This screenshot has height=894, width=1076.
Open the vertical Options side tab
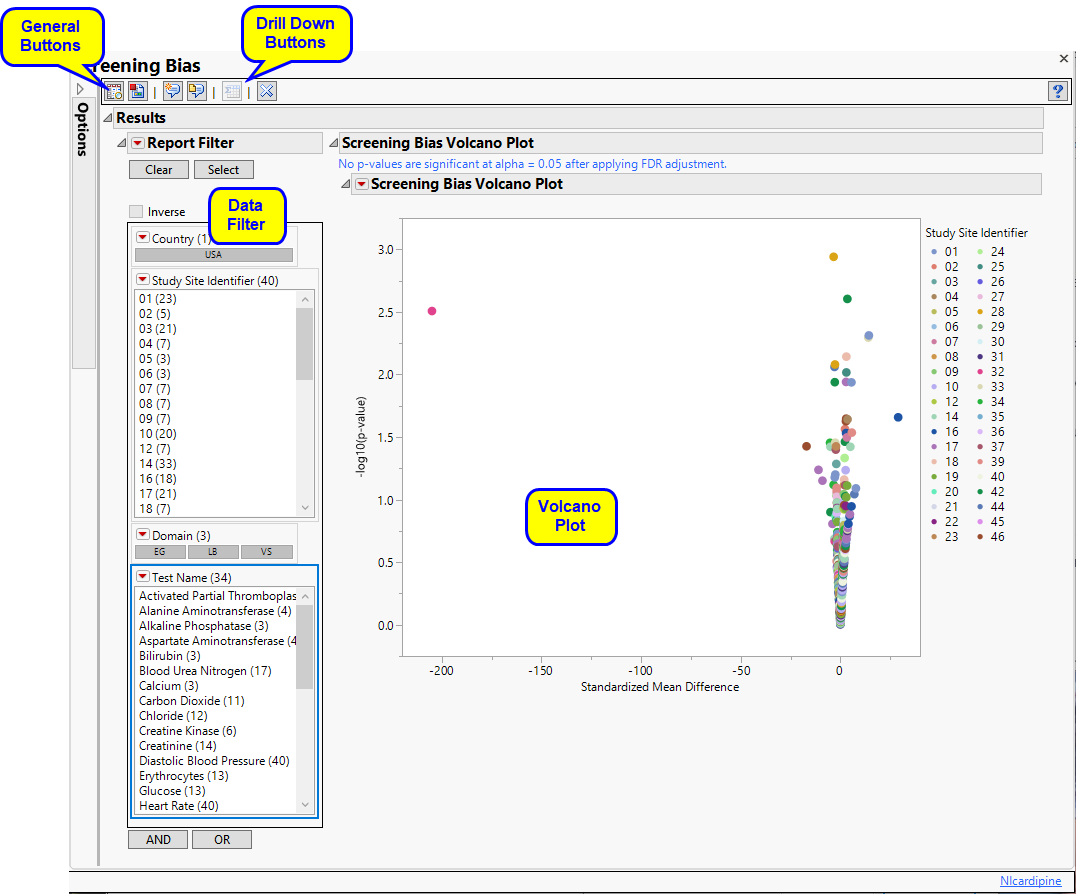[x=83, y=130]
